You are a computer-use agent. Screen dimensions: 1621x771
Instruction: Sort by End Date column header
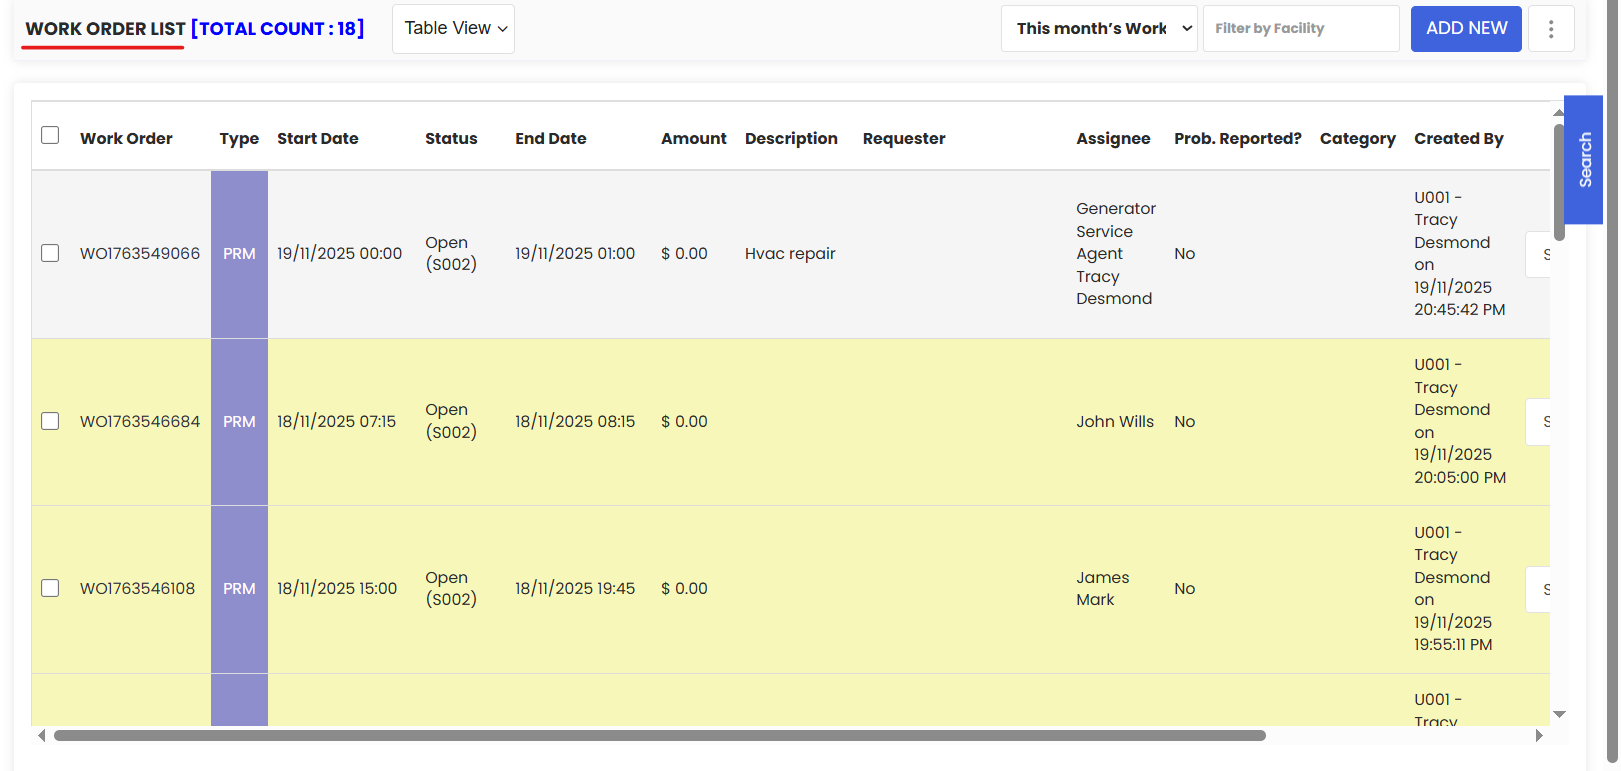(x=551, y=138)
